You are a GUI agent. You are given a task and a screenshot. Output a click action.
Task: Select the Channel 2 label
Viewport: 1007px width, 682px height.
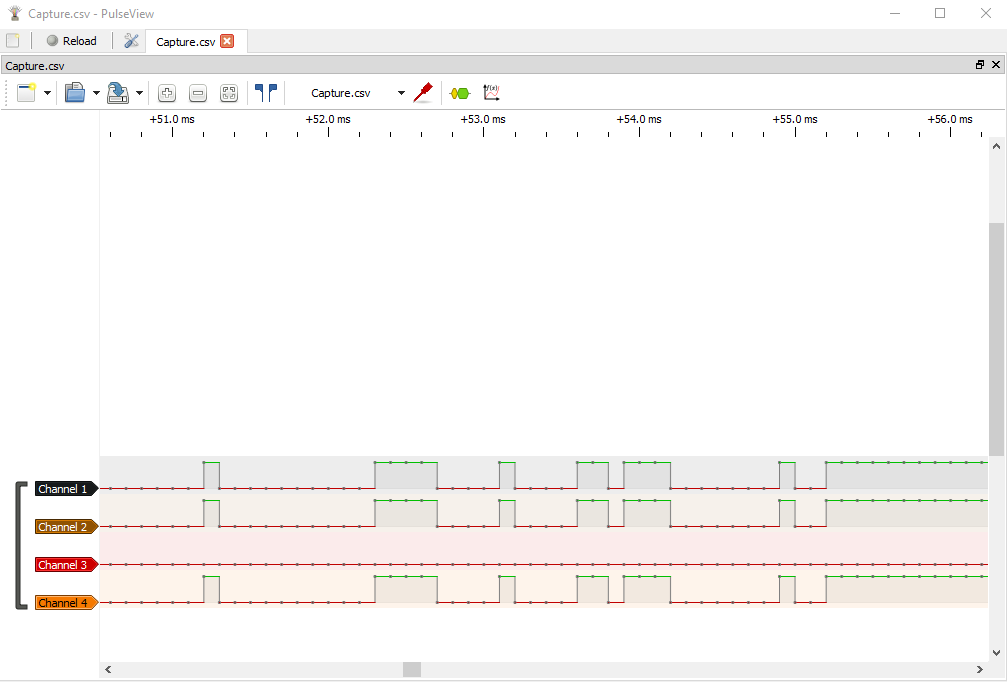pyautogui.click(x=66, y=527)
